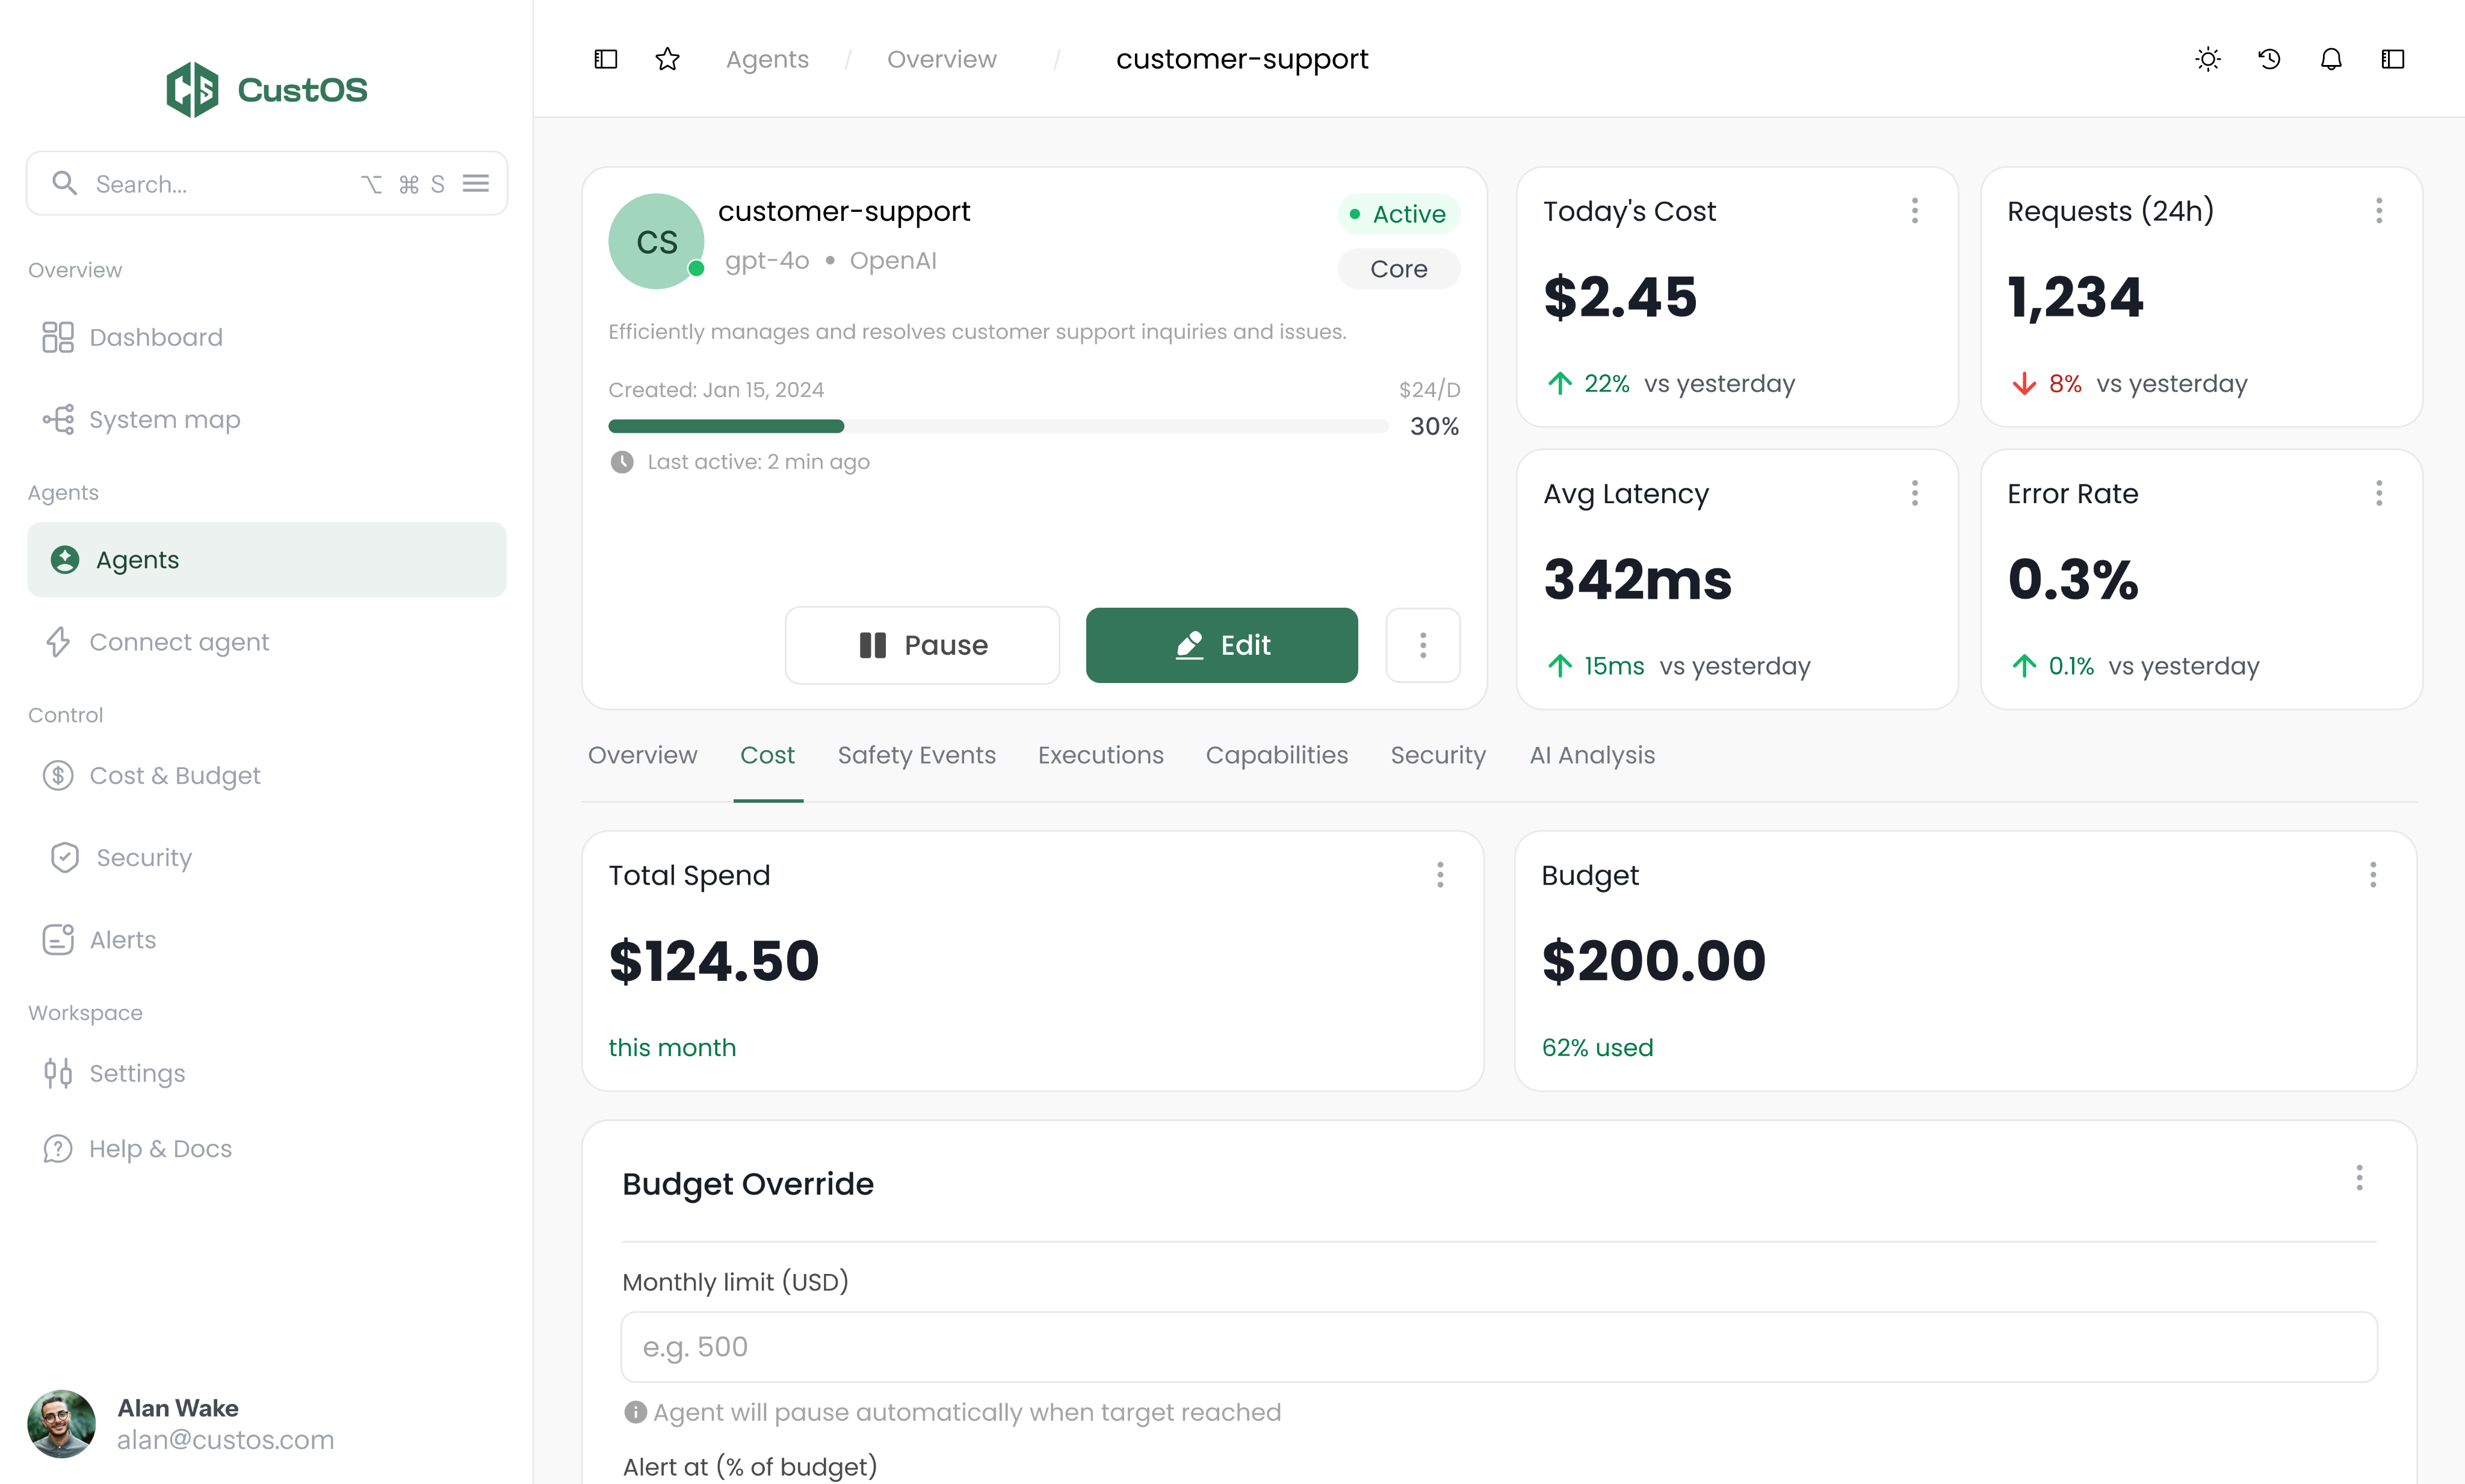Toggle the right panel icon in header

[2393, 59]
